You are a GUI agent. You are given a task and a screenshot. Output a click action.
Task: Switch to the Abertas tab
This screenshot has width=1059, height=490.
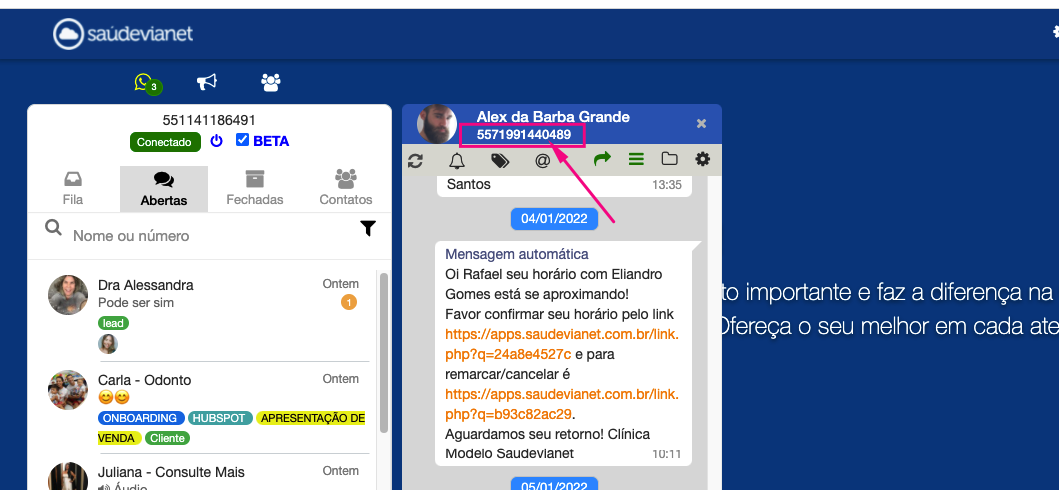pyautogui.click(x=164, y=188)
